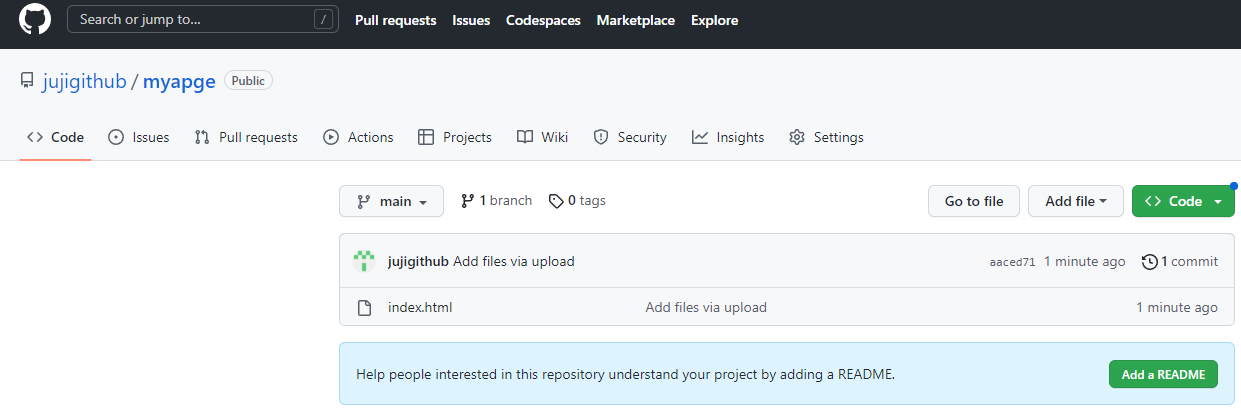Screen dimensions: 1241x418
Task: Click index.html row commit message
Action: click(x=706, y=307)
